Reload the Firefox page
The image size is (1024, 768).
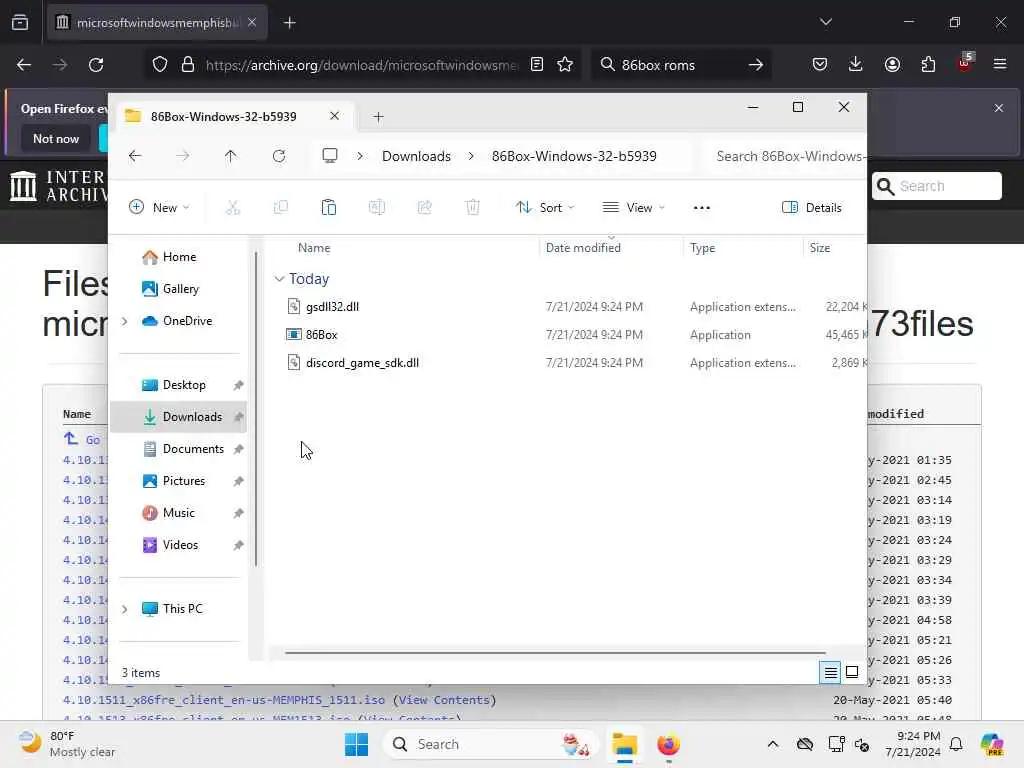click(96, 65)
